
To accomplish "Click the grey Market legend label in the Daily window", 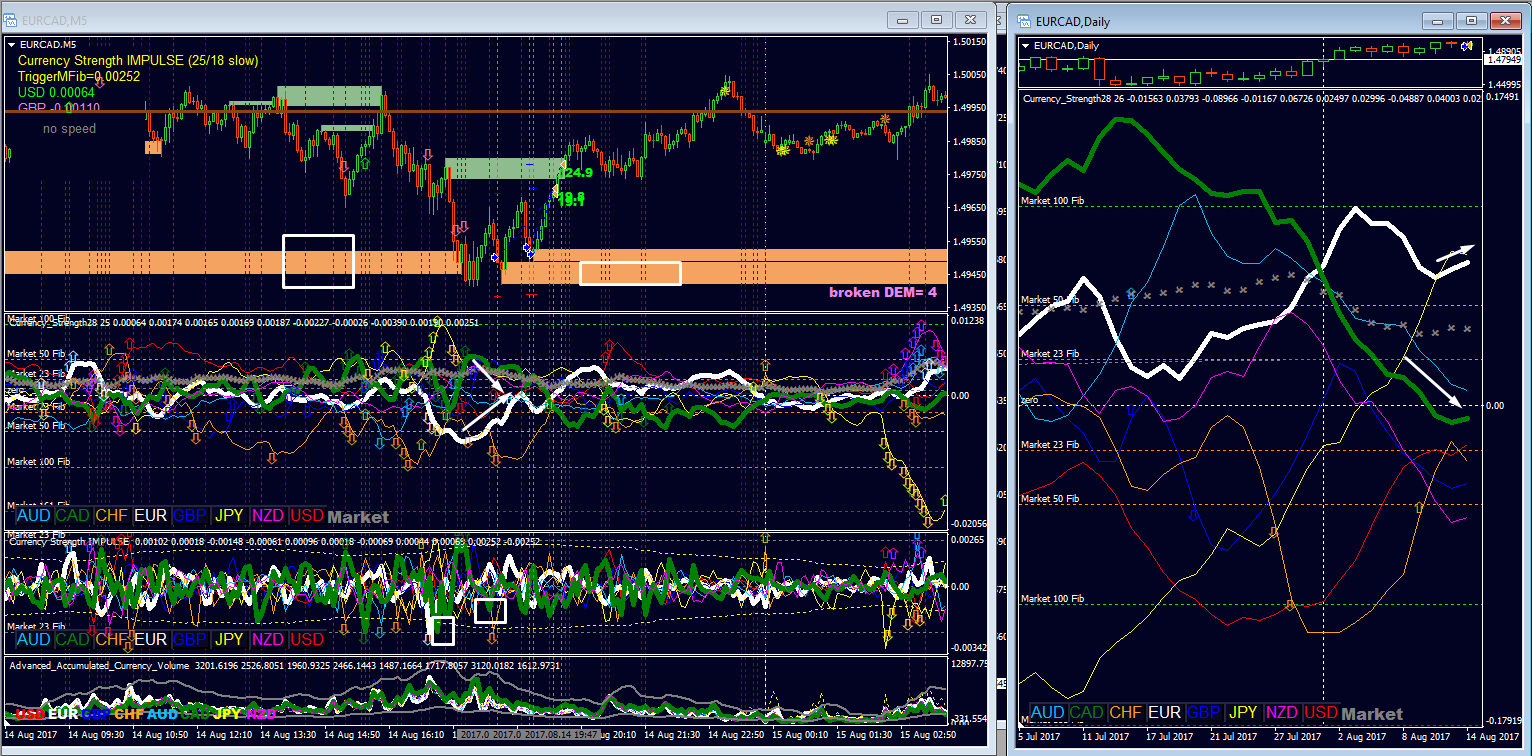I will (x=1372, y=714).
